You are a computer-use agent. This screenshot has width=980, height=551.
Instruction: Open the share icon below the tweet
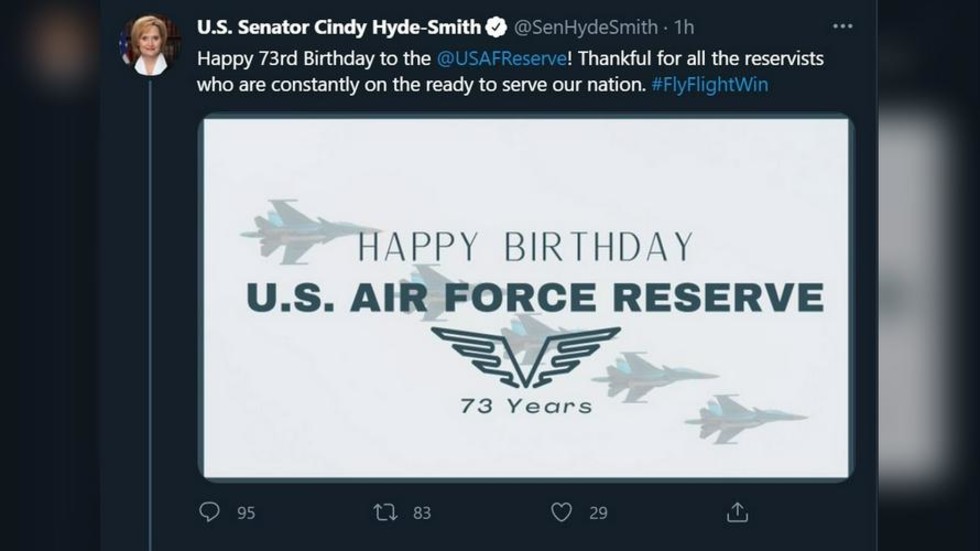click(x=737, y=512)
